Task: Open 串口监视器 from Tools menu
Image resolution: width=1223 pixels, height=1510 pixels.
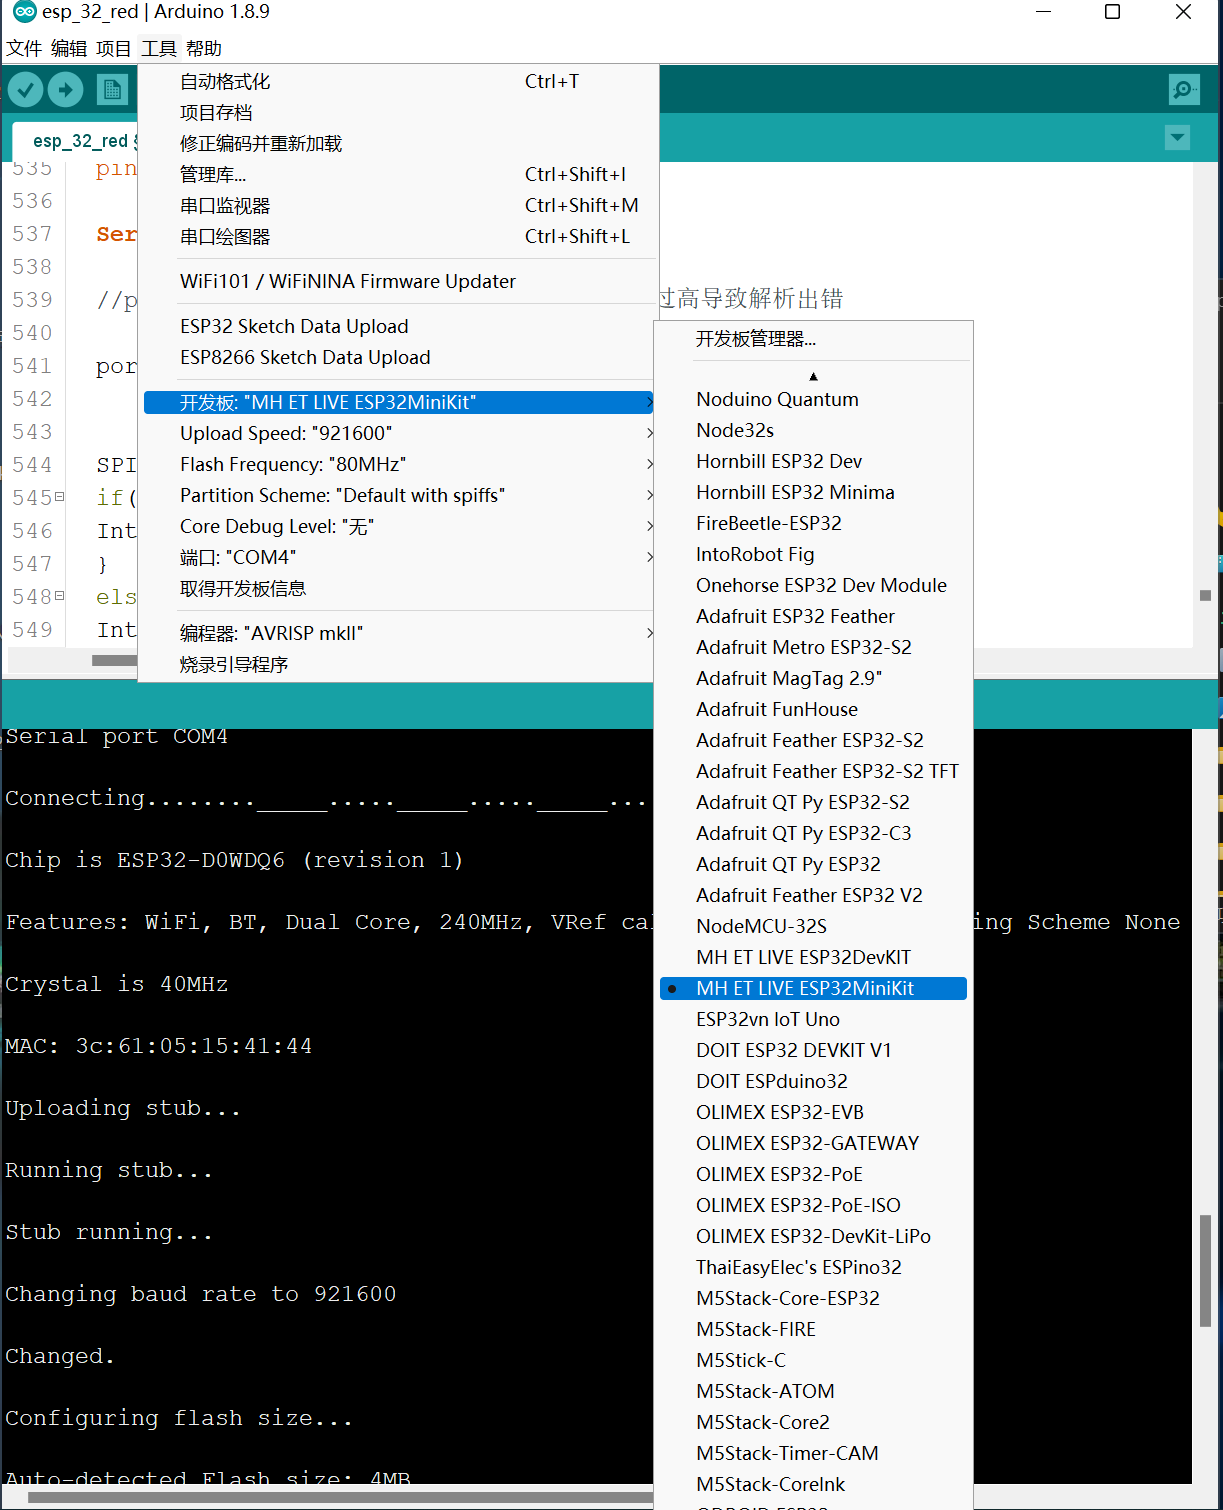Action: point(398,206)
